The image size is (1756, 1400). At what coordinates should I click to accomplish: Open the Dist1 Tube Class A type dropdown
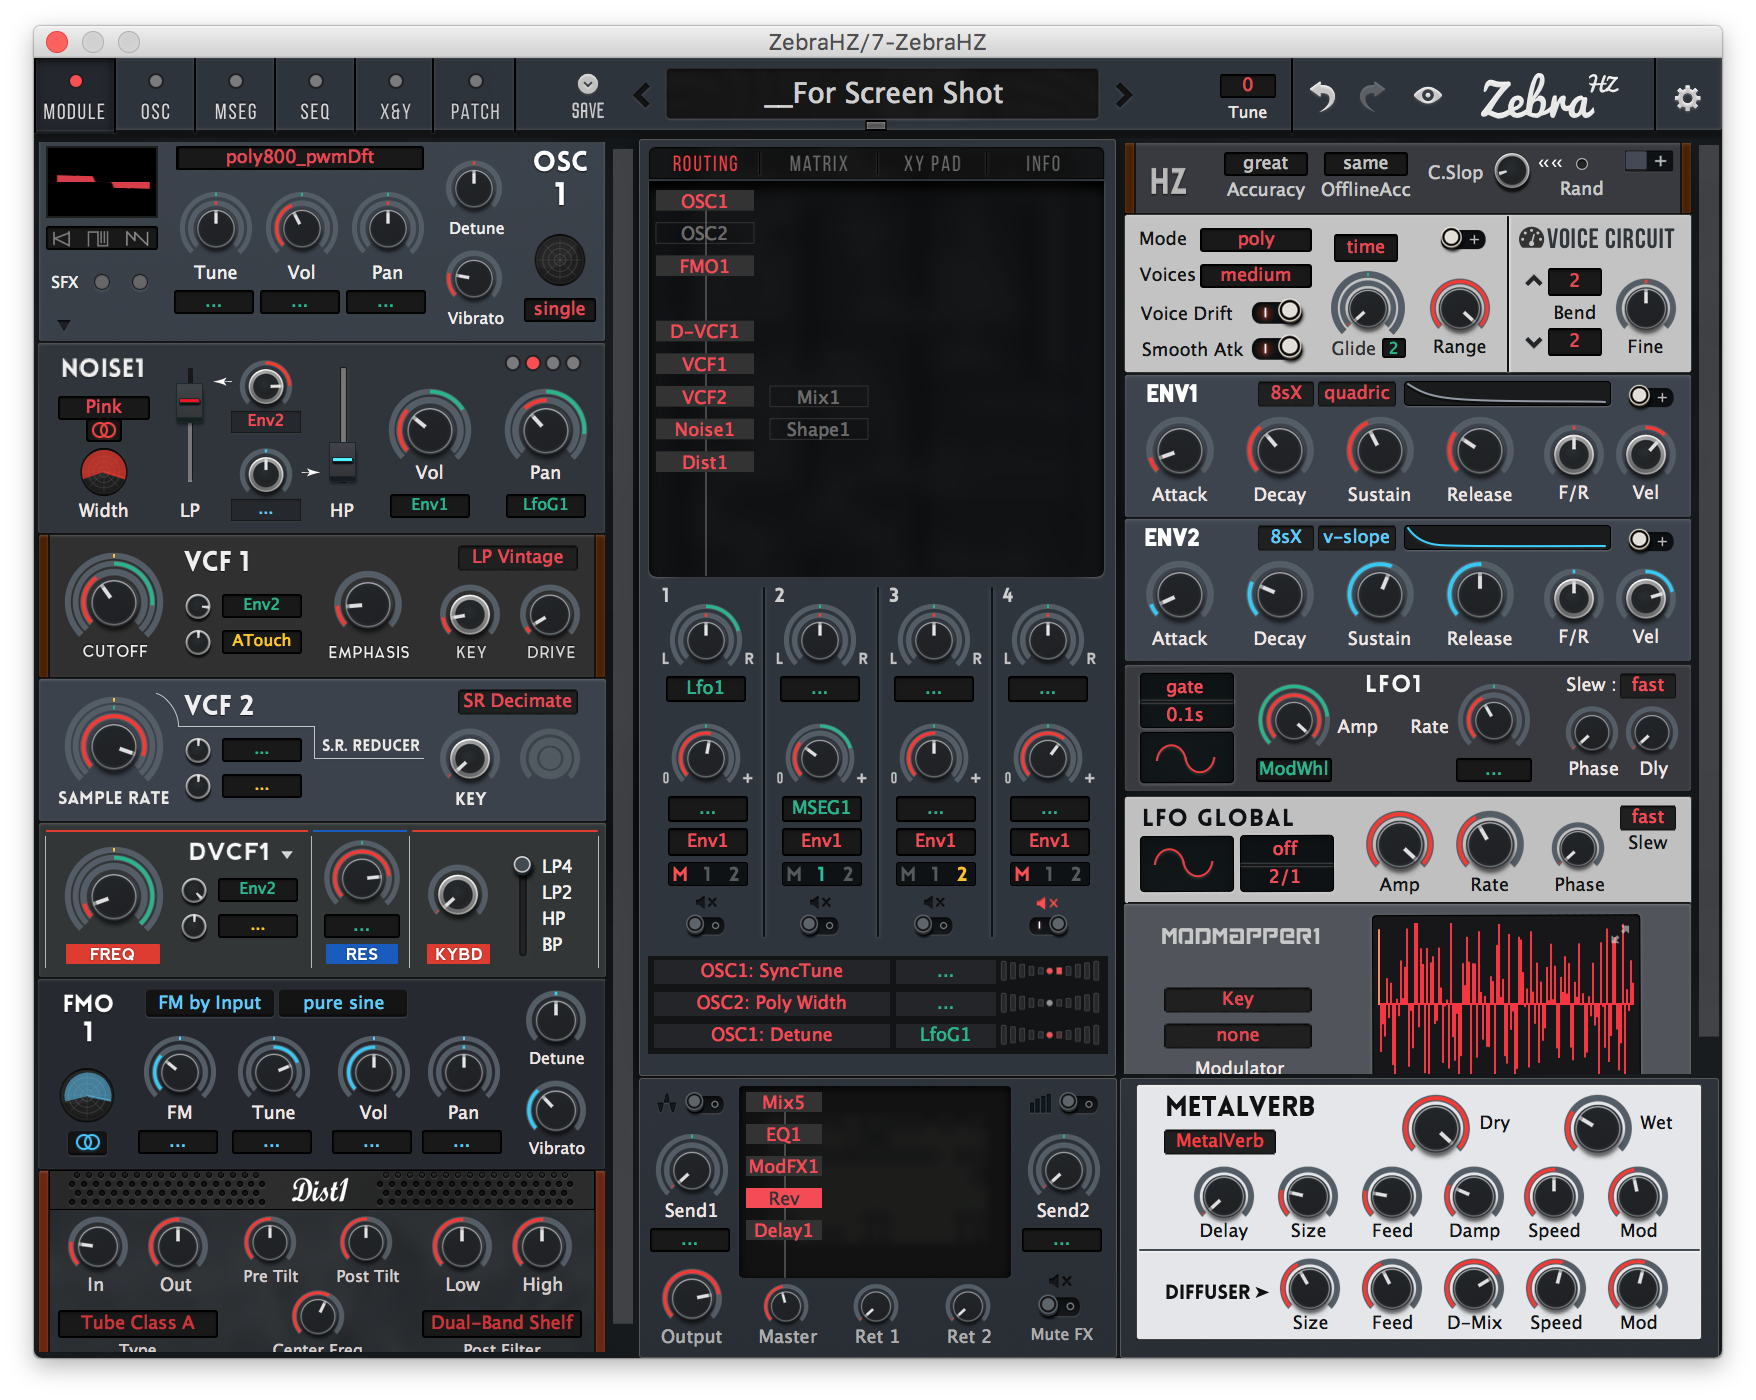138,1322
